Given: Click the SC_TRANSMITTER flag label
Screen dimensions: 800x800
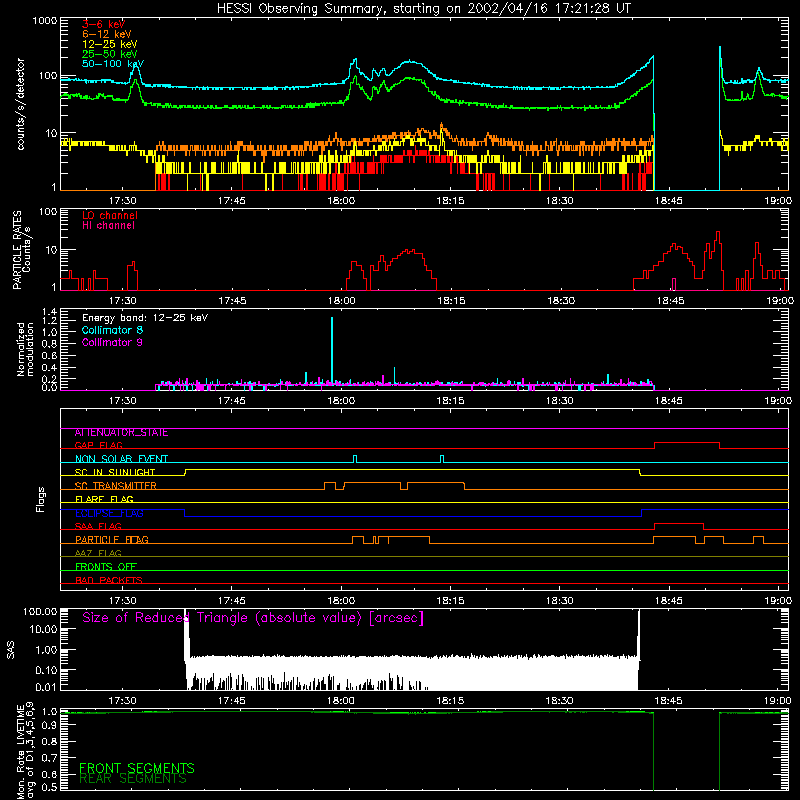Looking at the screenshot, I should coord(115,486).
